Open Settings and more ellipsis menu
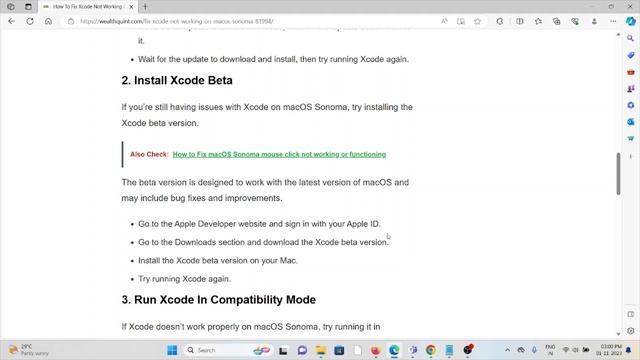This screenshot has width=640, height=360. pyautogui.click(x=613, y=21)
